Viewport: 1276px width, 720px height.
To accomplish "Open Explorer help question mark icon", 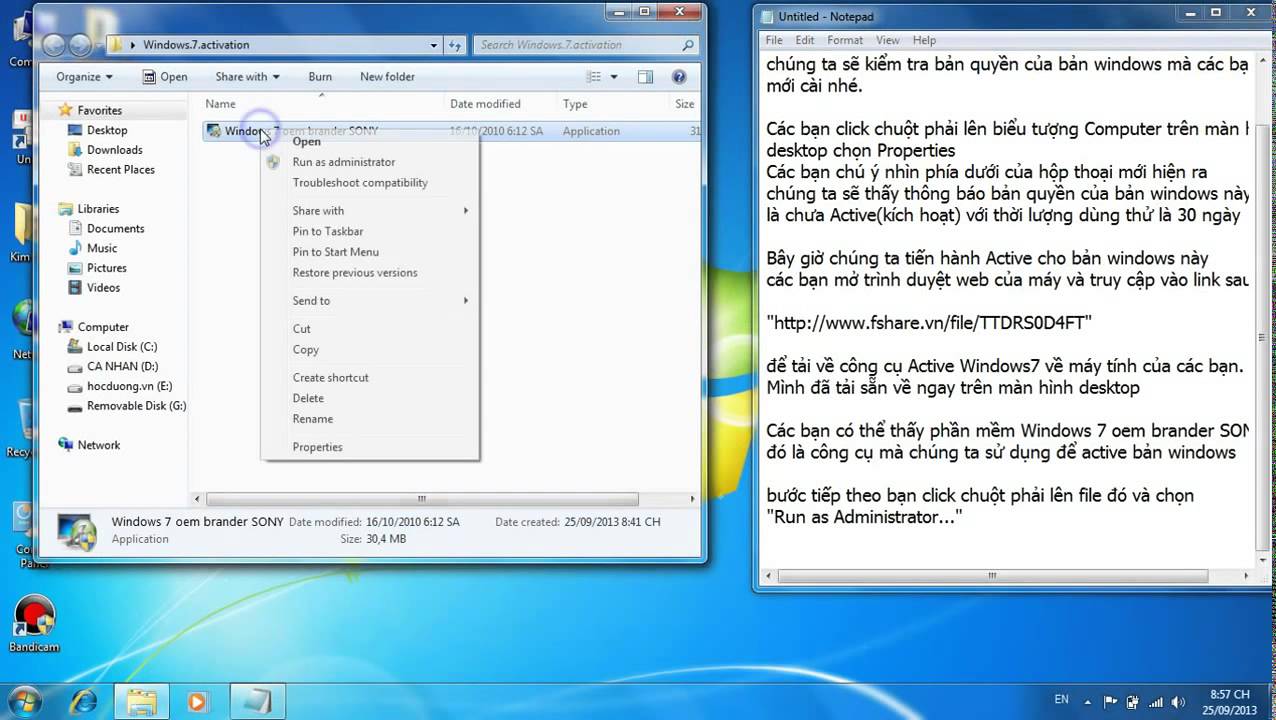I will point(679,77).
